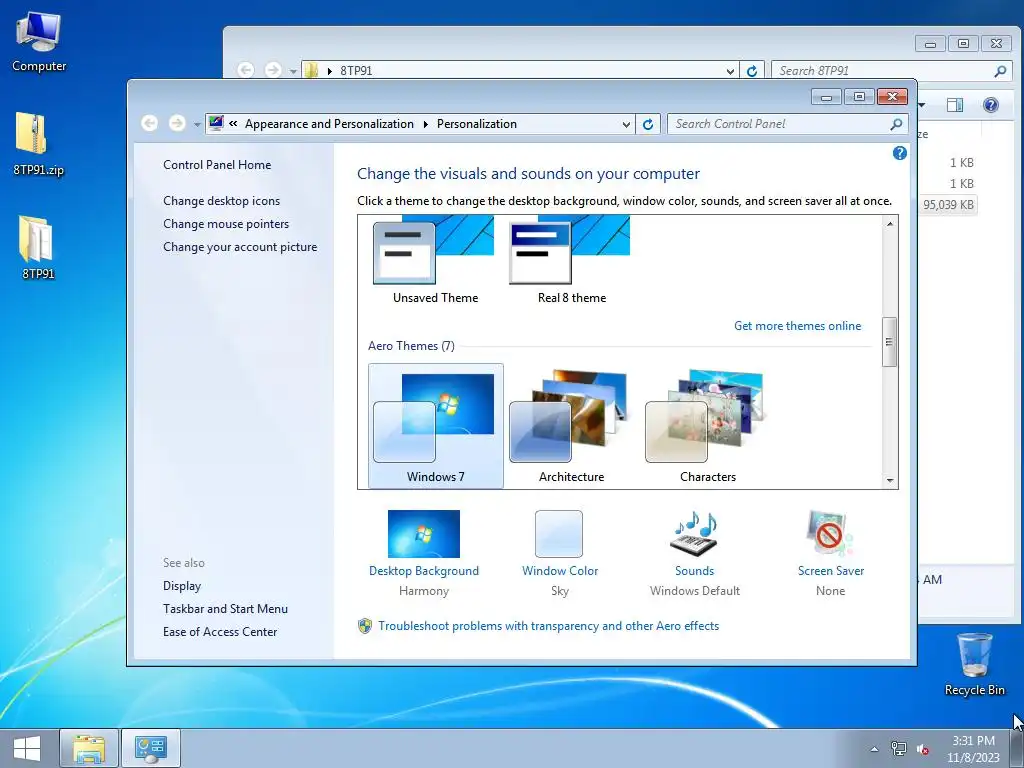Image resolution: width=1024 pixels, height=768 pixels.
Task: Refresh the Personalization window
Action: [647, 124]
